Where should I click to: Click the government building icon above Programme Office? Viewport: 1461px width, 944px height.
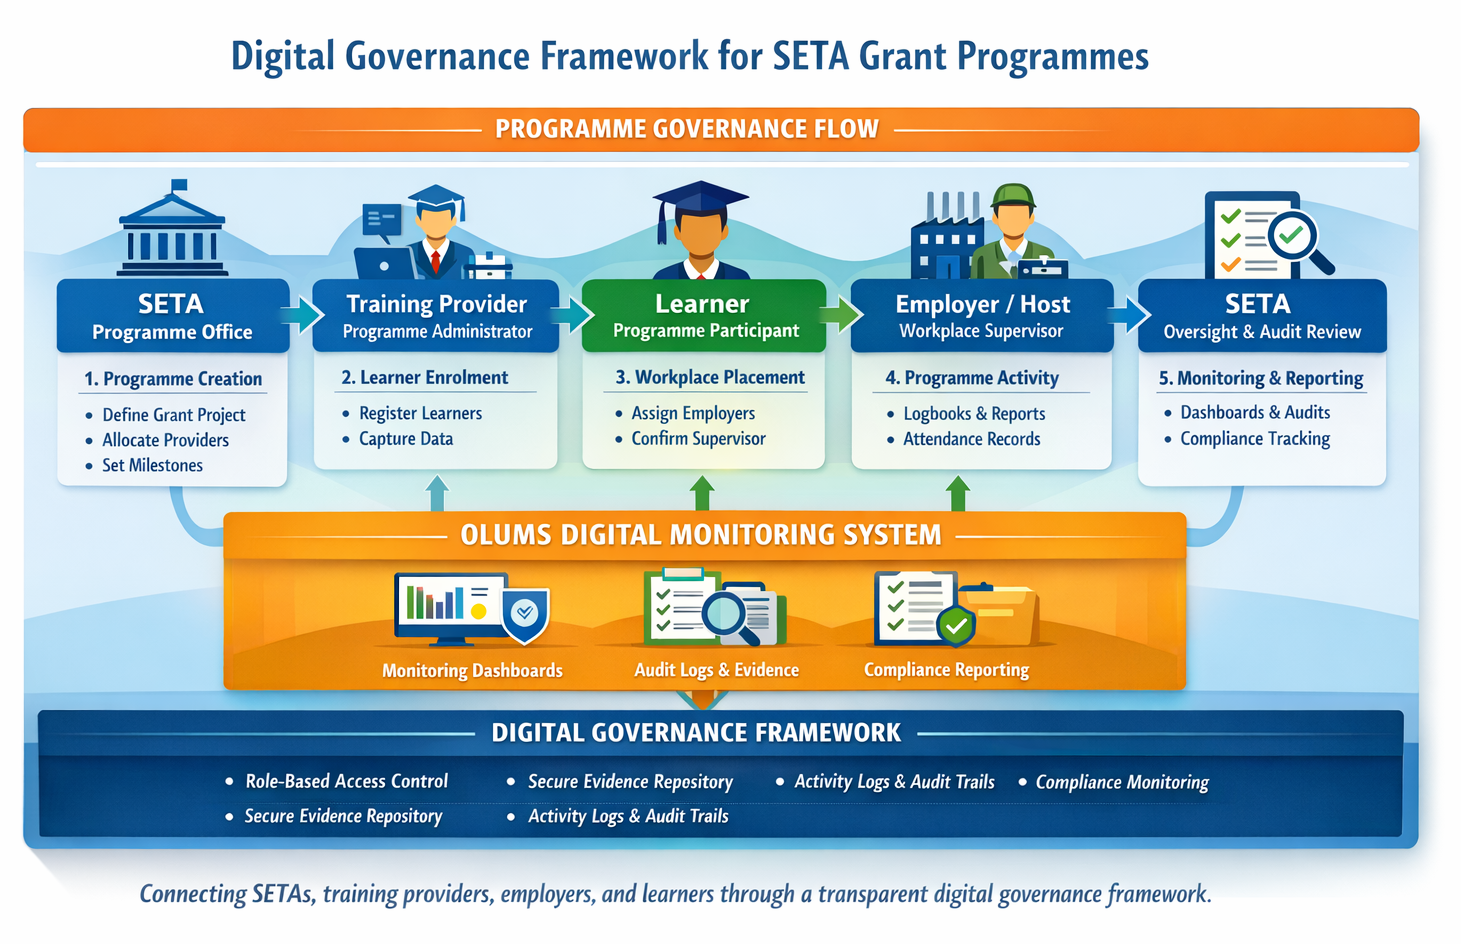point(172,228)
